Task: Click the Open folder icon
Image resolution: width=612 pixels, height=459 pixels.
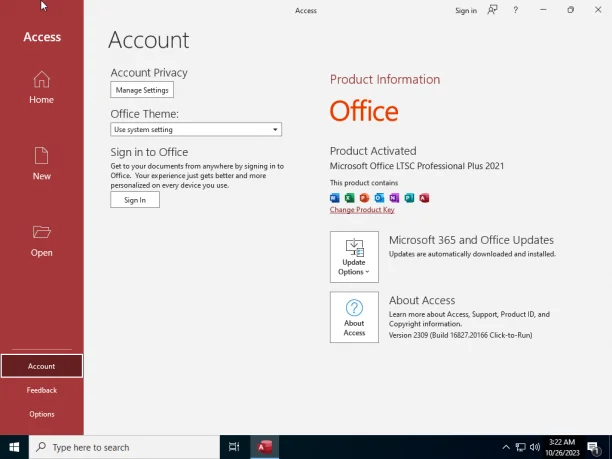Action: pyautogui.click(x=41, y=232)
